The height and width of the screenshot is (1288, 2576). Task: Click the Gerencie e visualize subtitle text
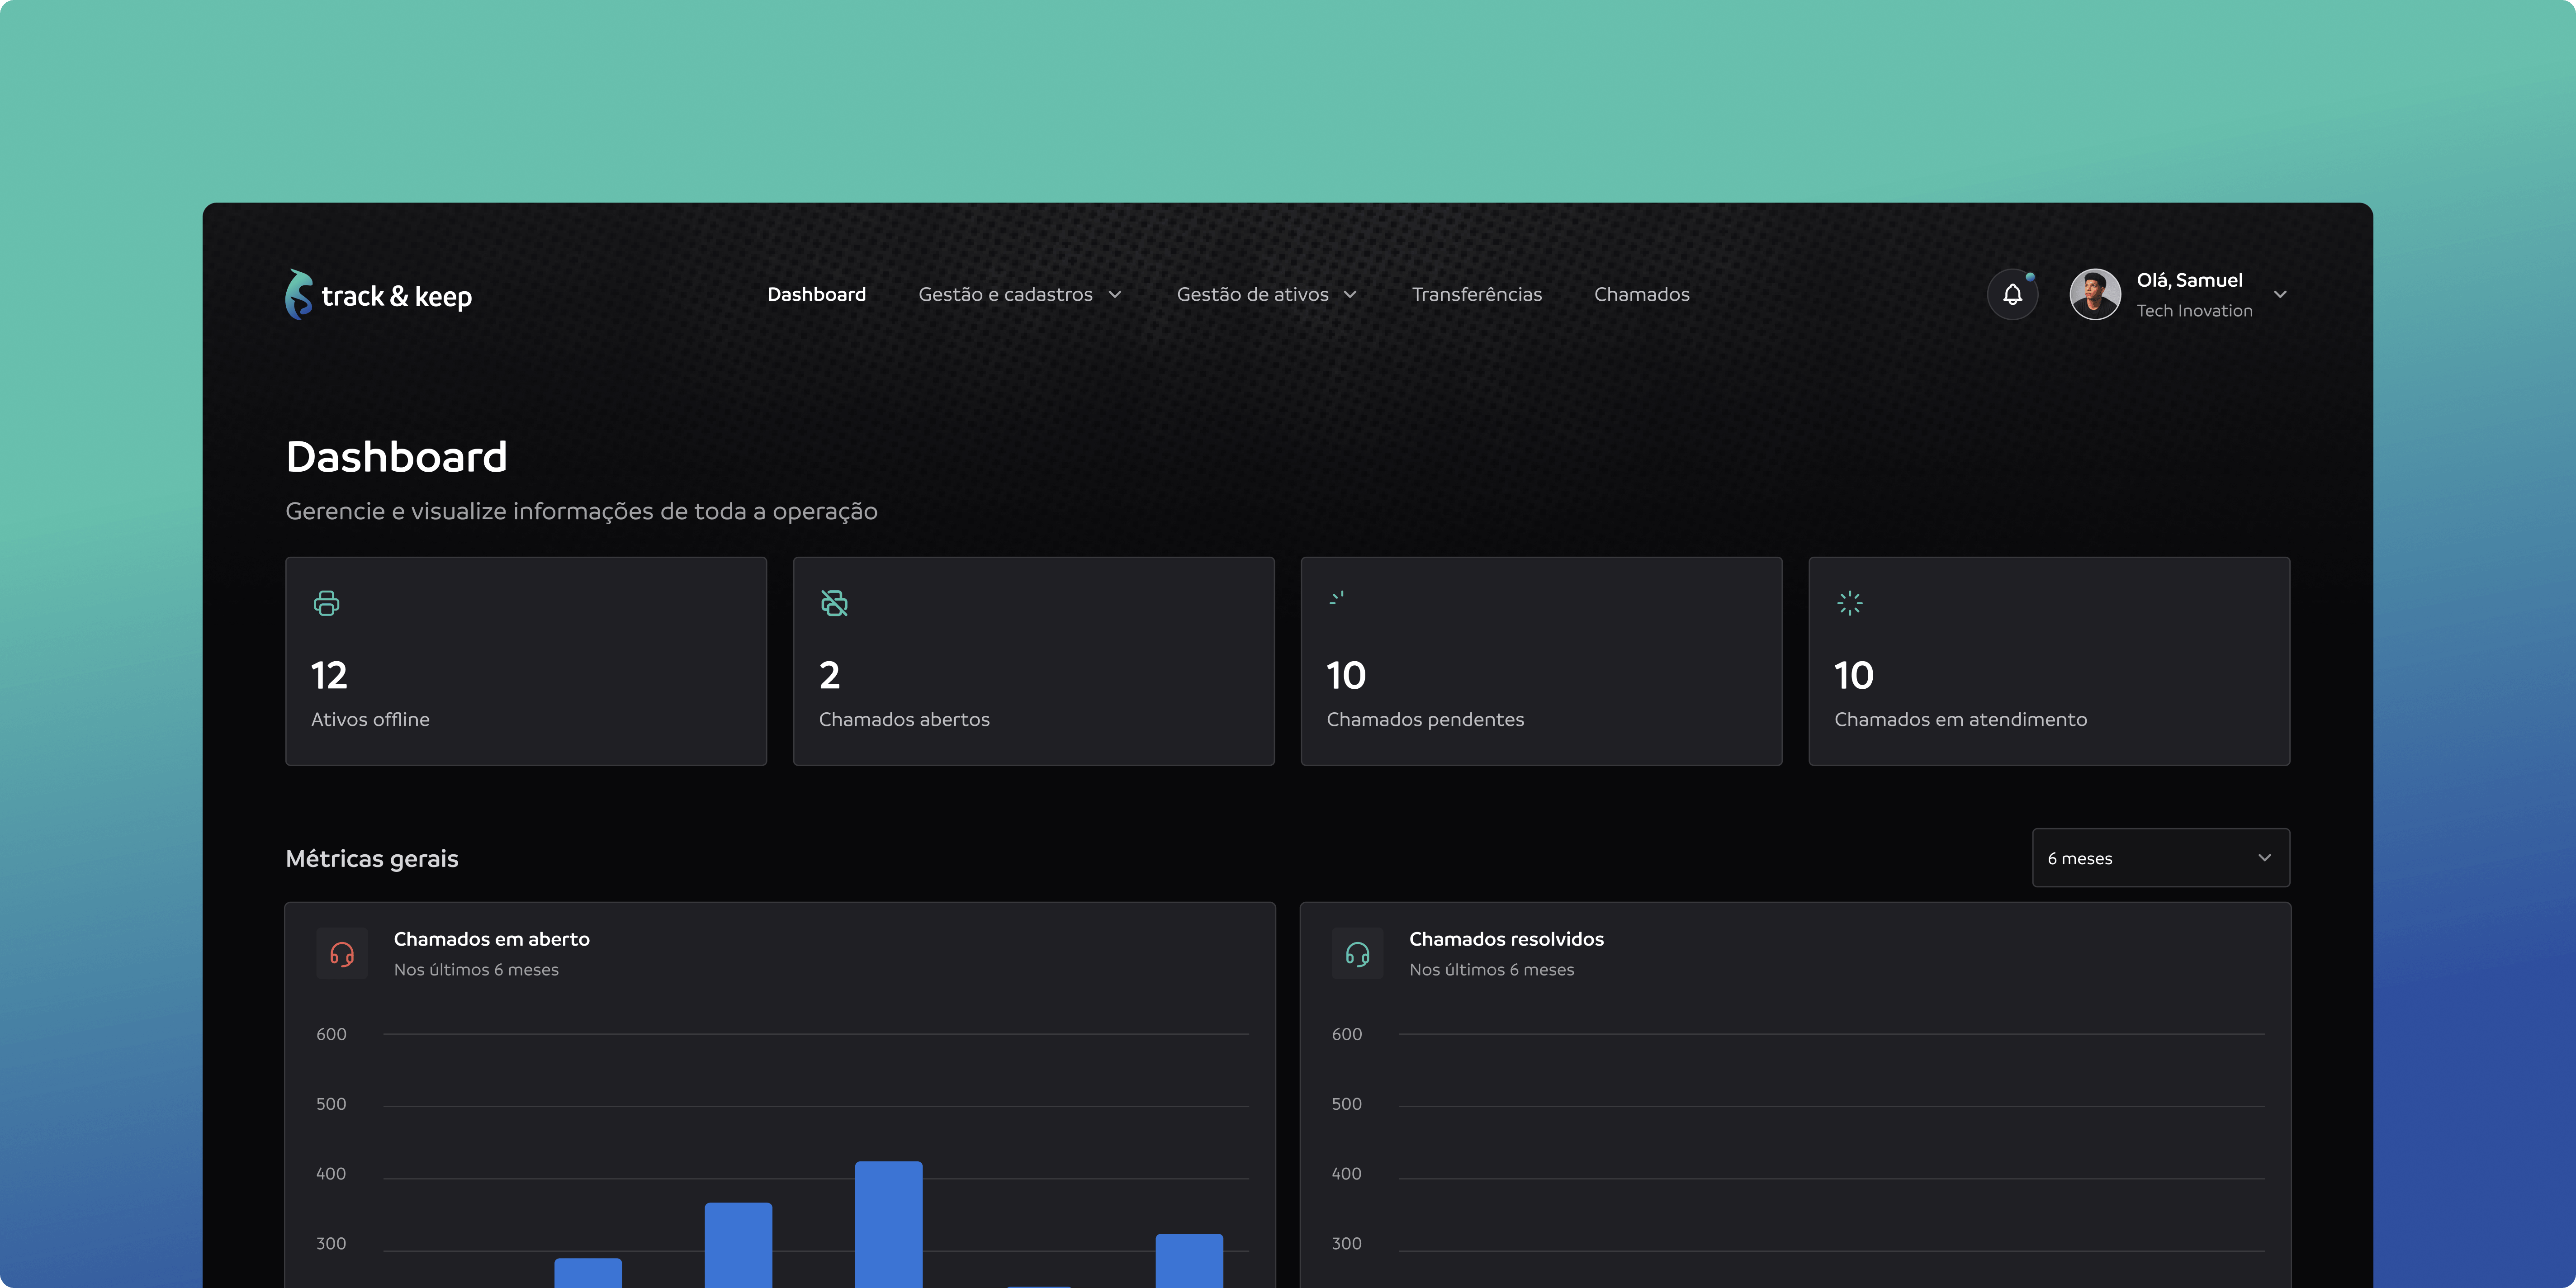(581, 511)
